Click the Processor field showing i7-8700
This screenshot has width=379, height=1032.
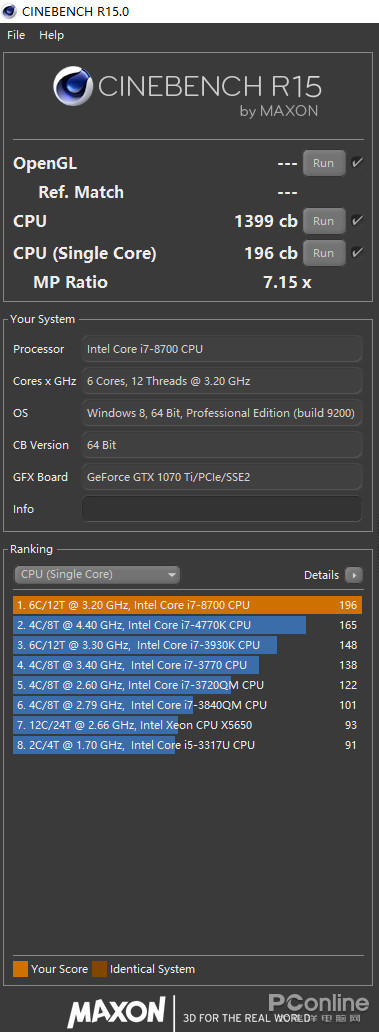(222, 349)
